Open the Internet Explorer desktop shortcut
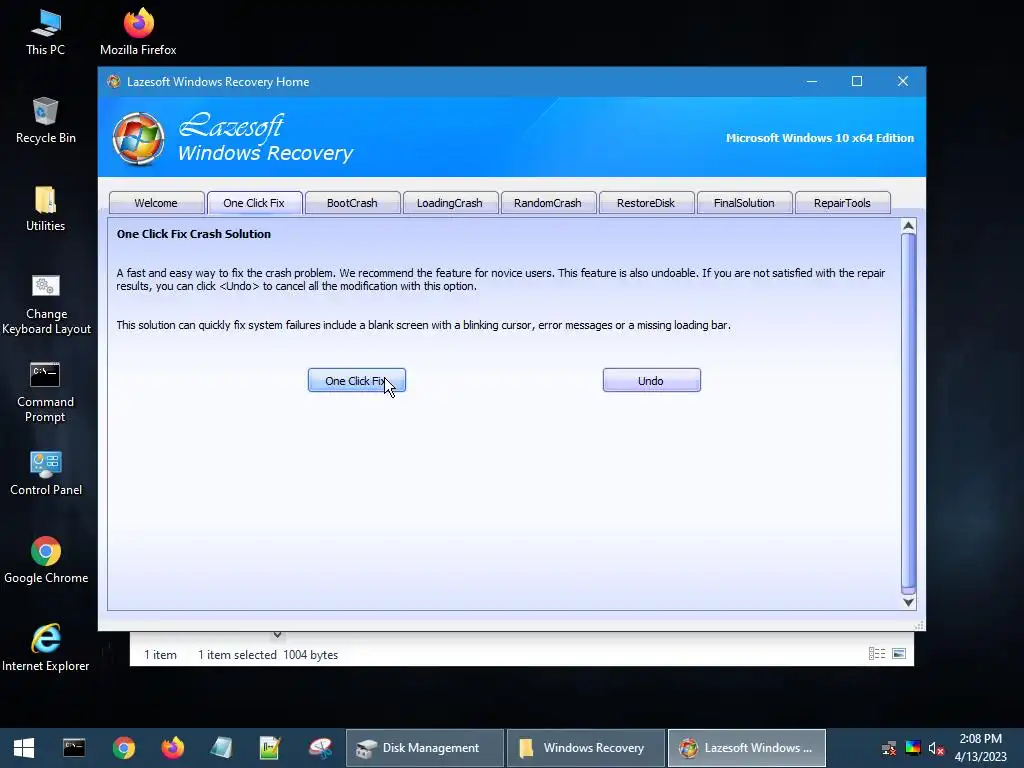1024x768 pixels. (46, 648)
